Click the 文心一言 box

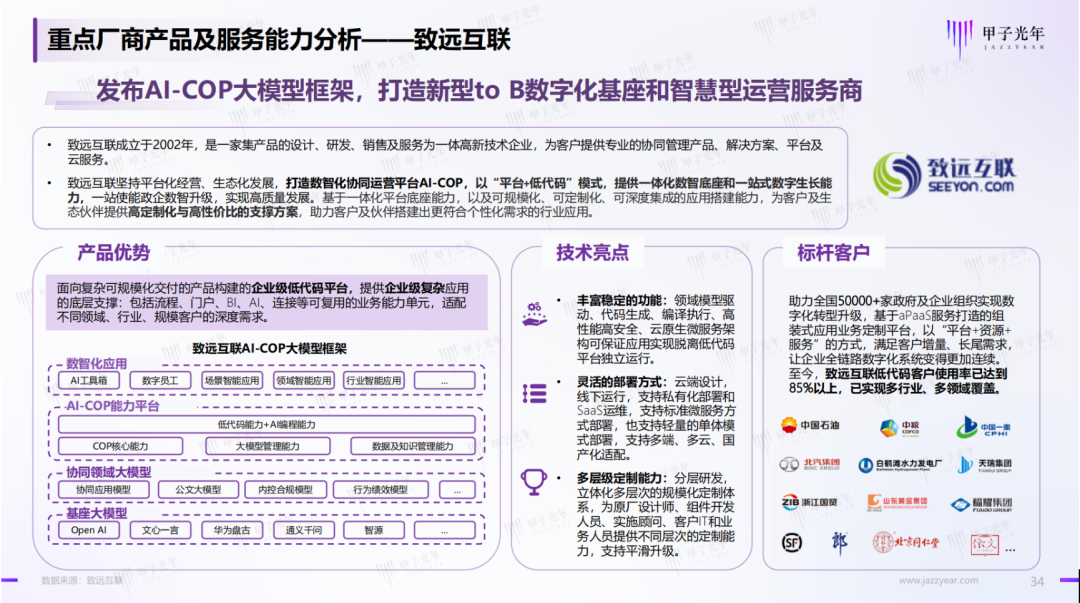(160, 530)
